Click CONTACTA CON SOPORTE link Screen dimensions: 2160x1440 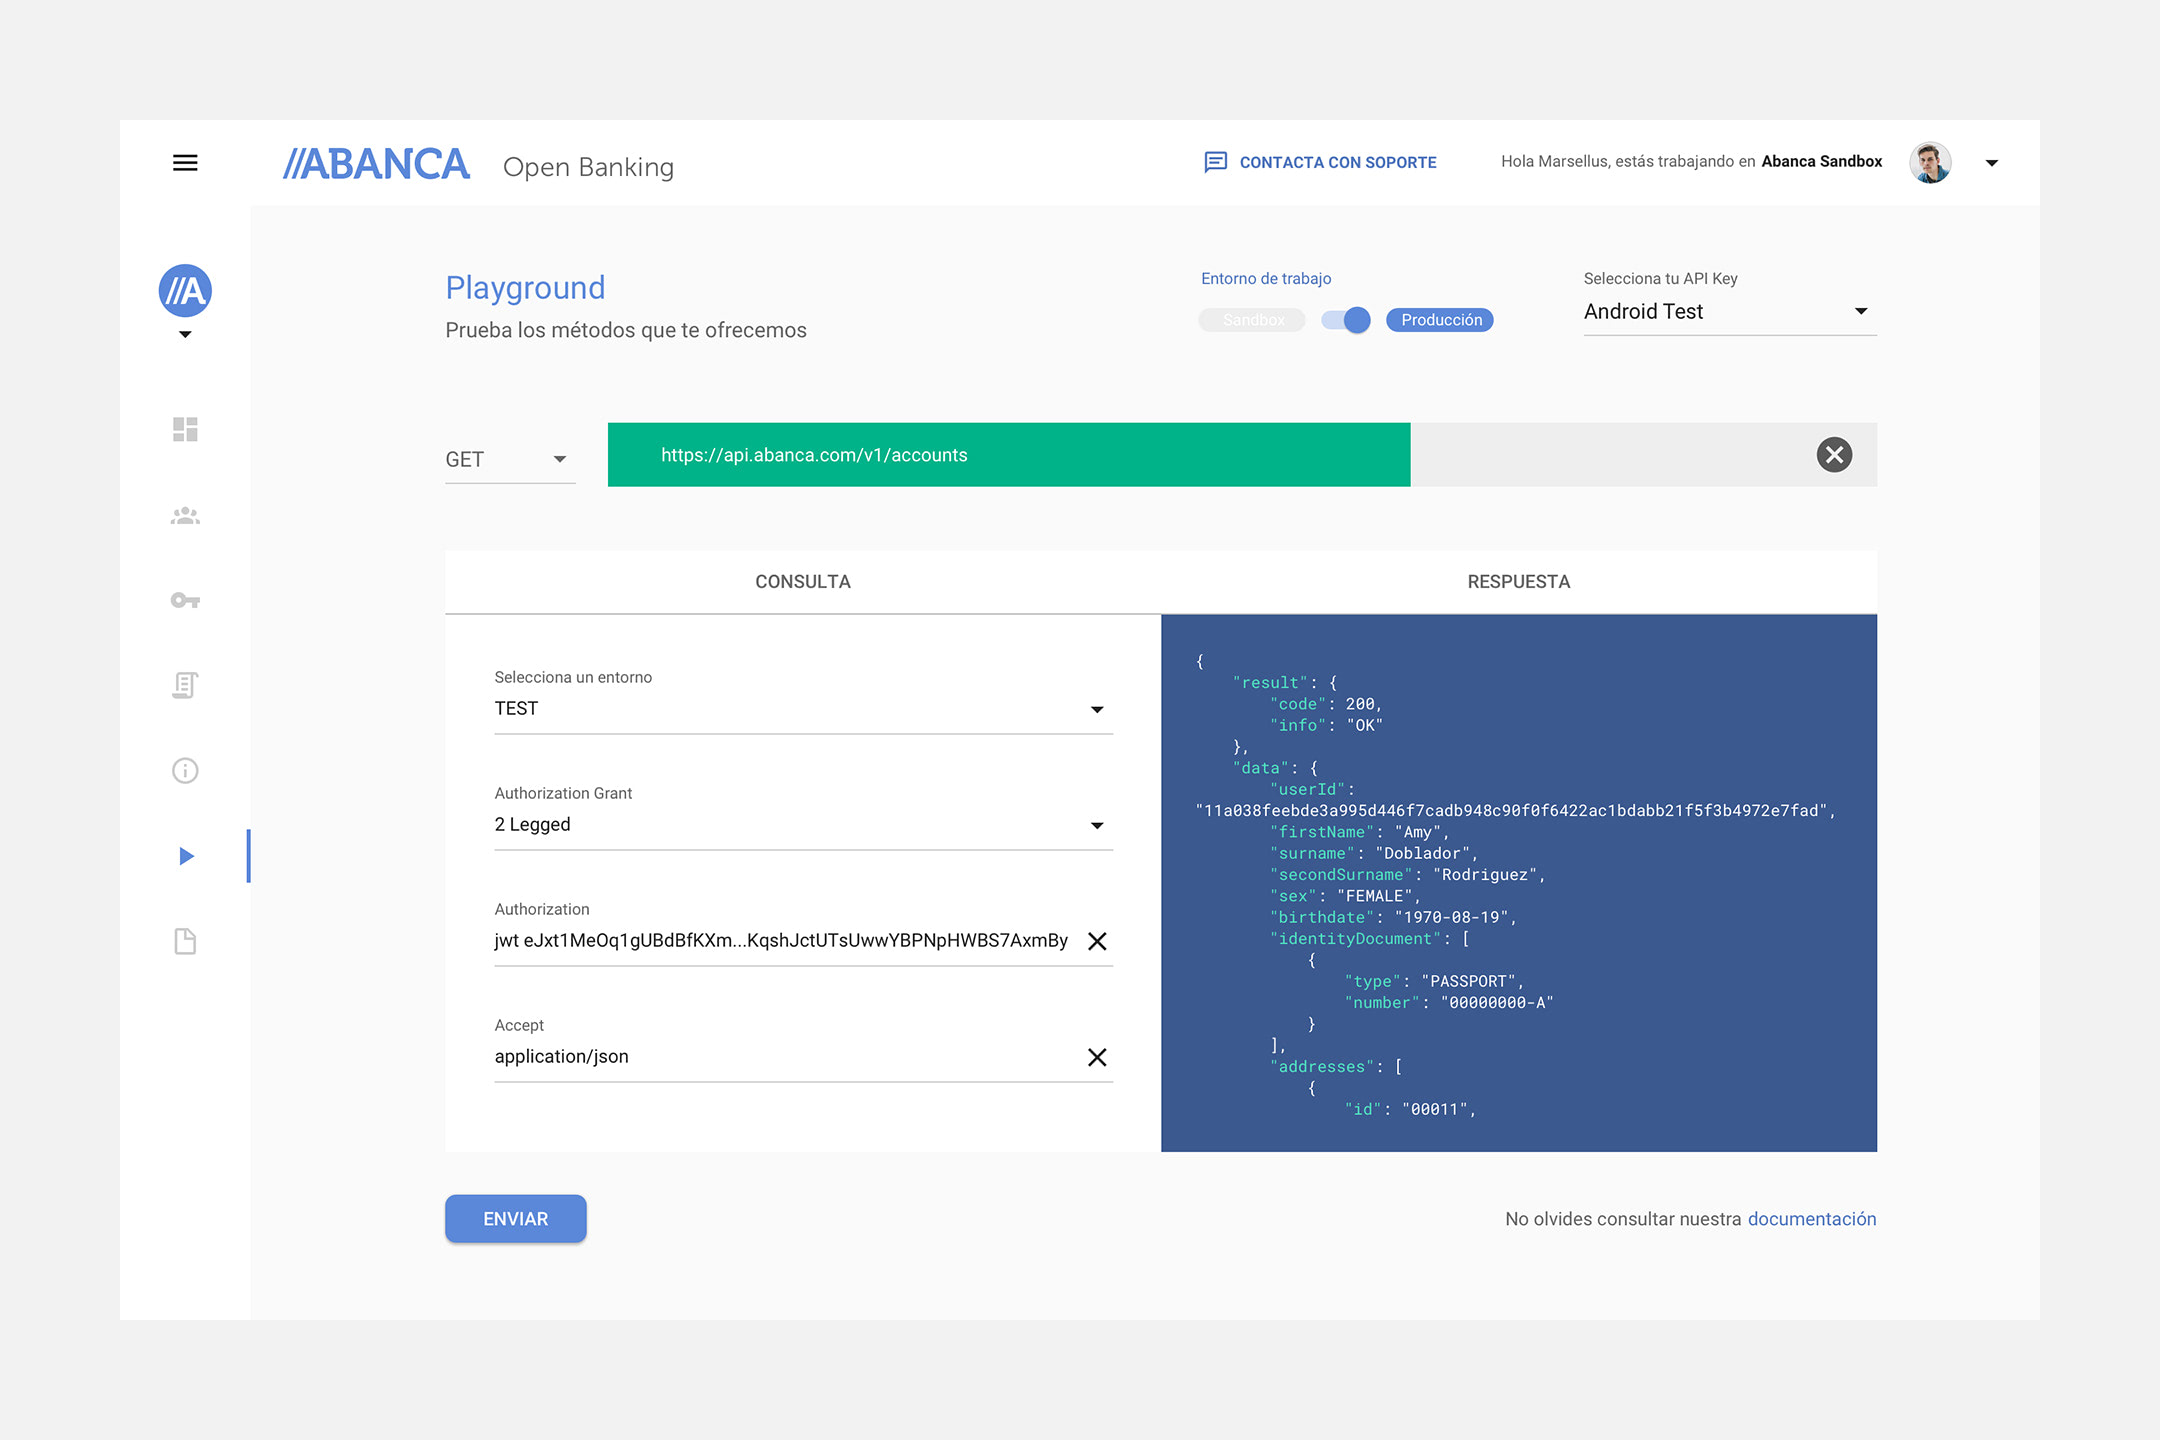tap(1338, 162)
